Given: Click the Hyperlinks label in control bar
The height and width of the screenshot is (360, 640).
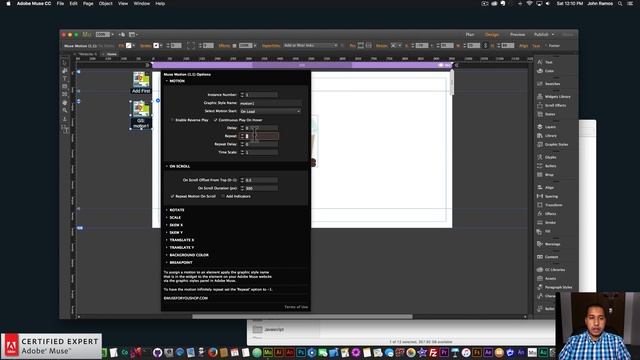Looking at the screenshot, I should tap(271, 46).
